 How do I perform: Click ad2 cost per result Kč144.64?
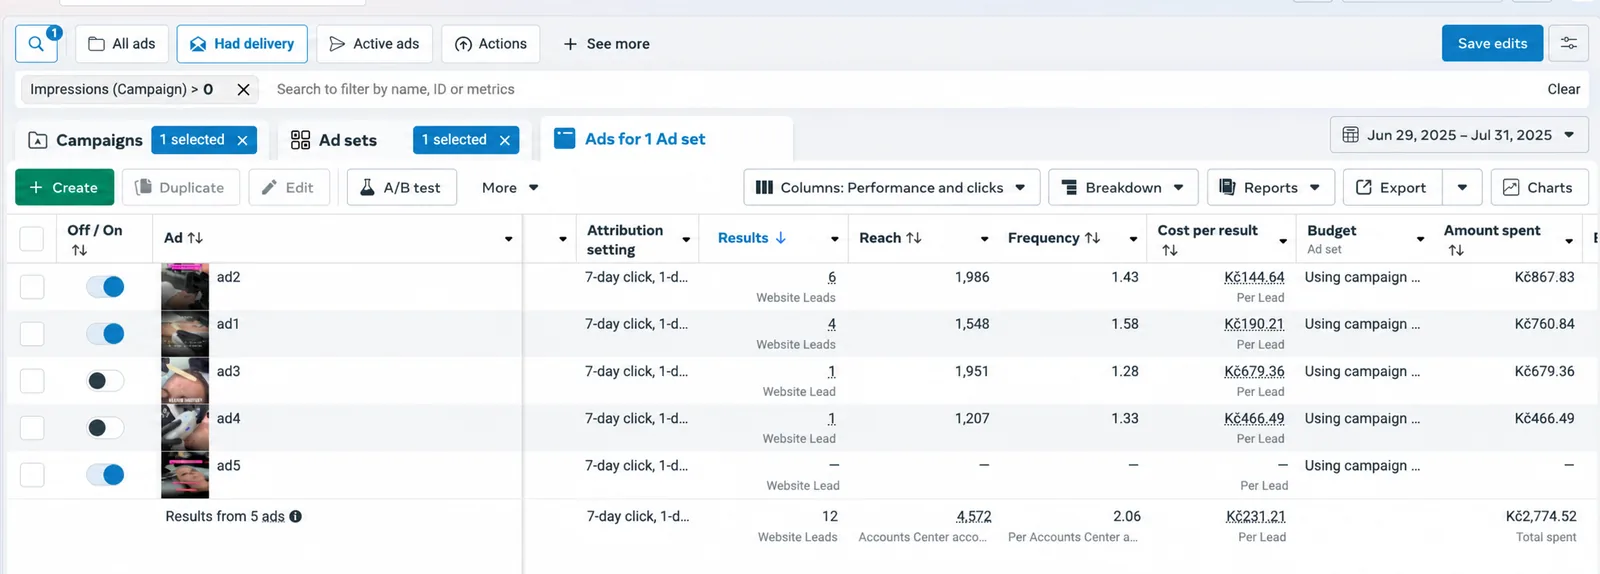point(1254,277)
